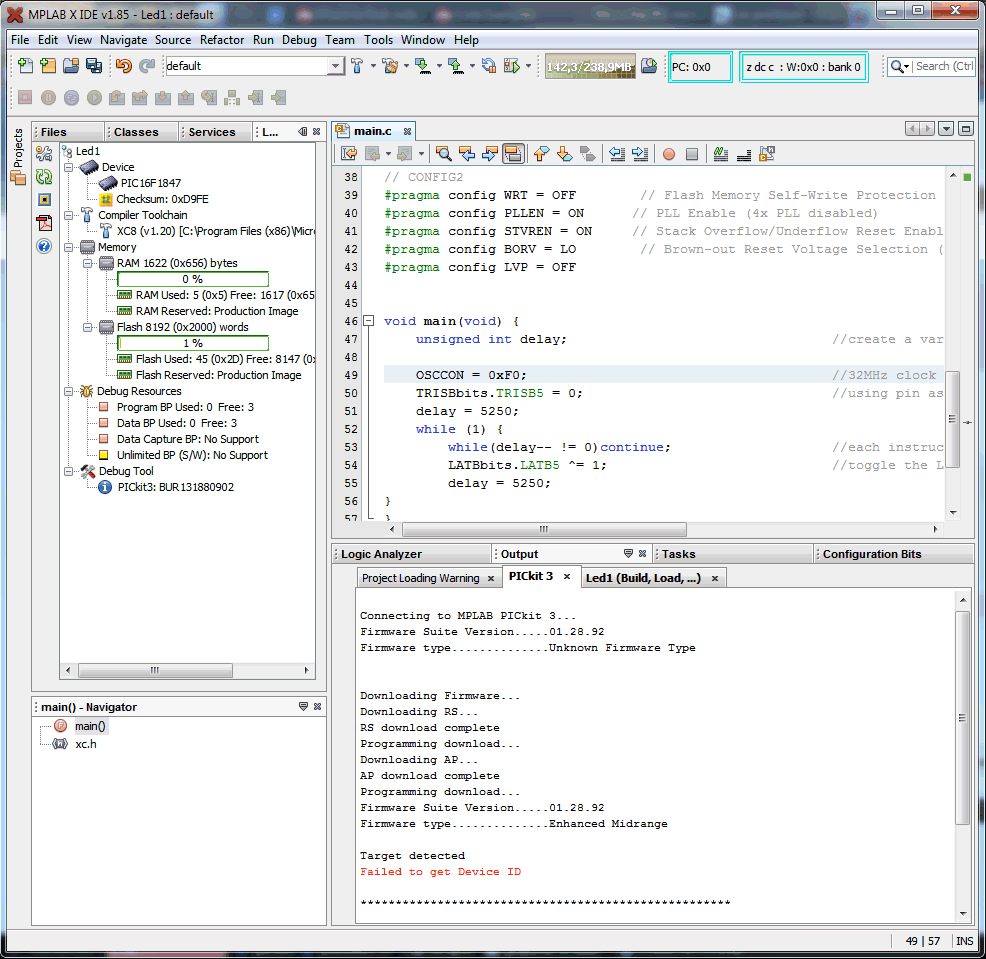Select xc.h in the Navigator
The image size is (986, 959).
click(x=86, y=744)
